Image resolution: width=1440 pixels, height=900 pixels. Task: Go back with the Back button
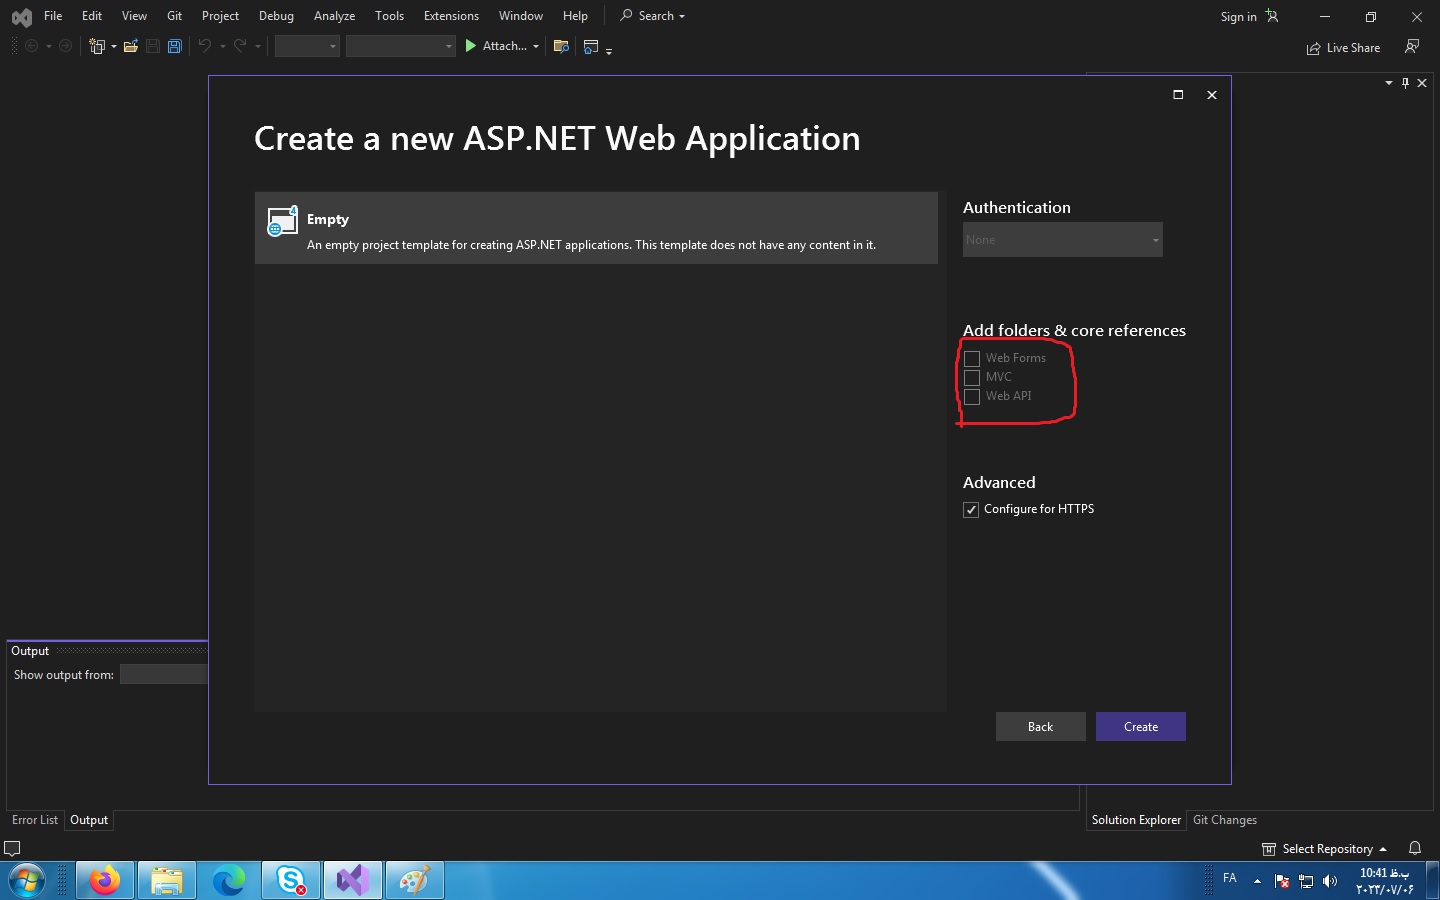[1040, 727]
